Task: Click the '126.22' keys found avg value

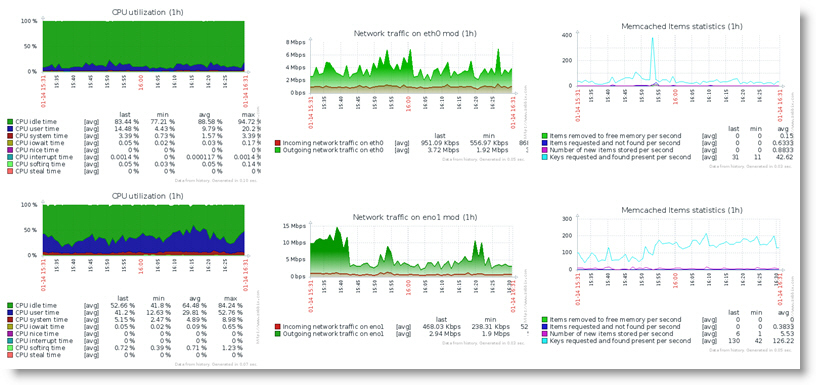Action: click(784, 341)
